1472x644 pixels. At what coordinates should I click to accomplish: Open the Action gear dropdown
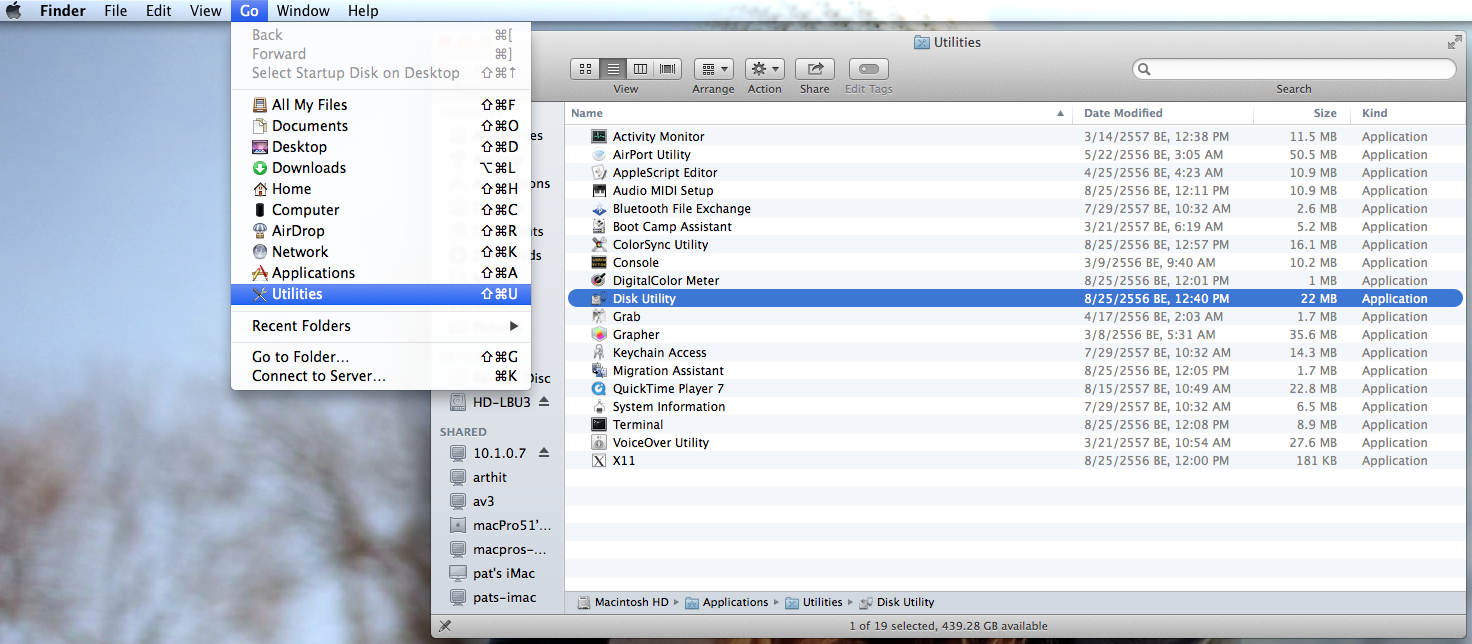point(765,69)
